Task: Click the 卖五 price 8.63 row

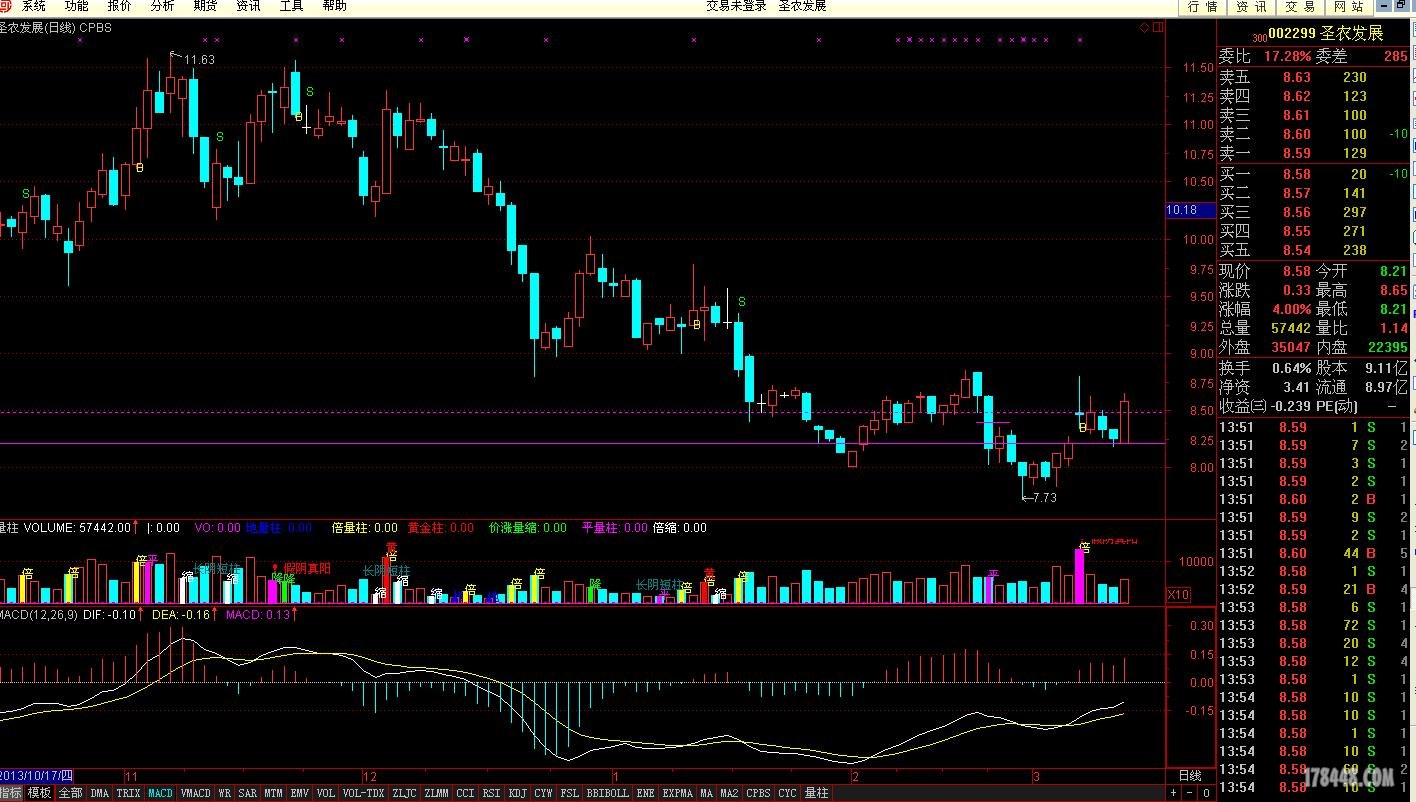Action: [x=1312, y=77]
